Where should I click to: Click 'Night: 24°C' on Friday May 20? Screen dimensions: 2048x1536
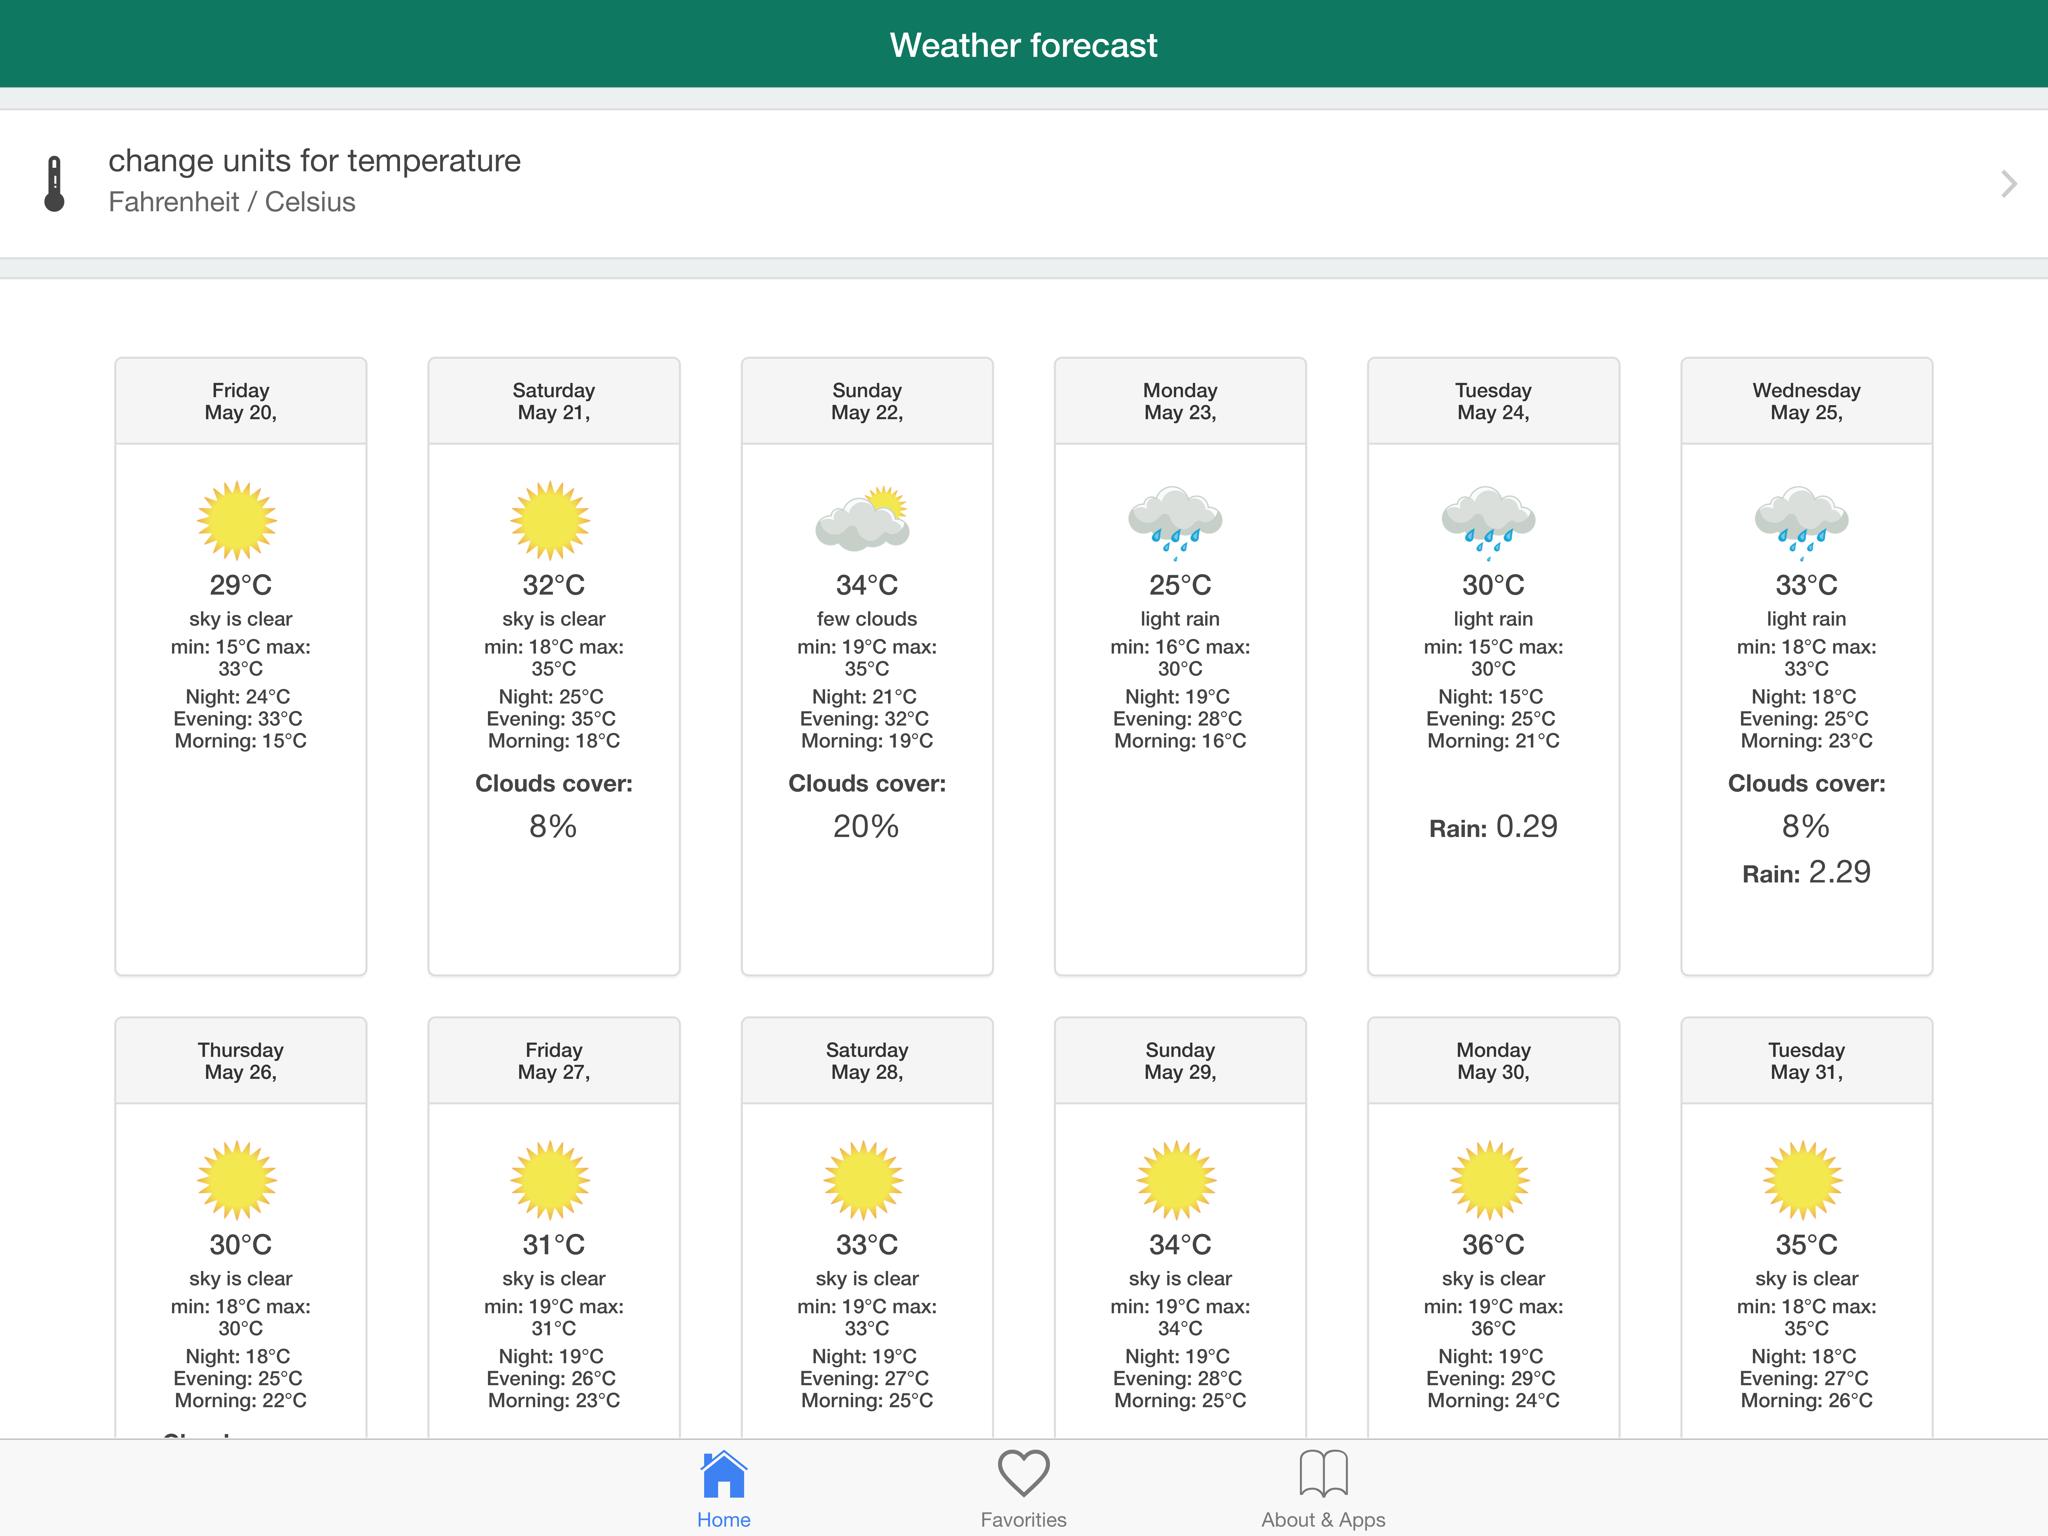(238, 697)
